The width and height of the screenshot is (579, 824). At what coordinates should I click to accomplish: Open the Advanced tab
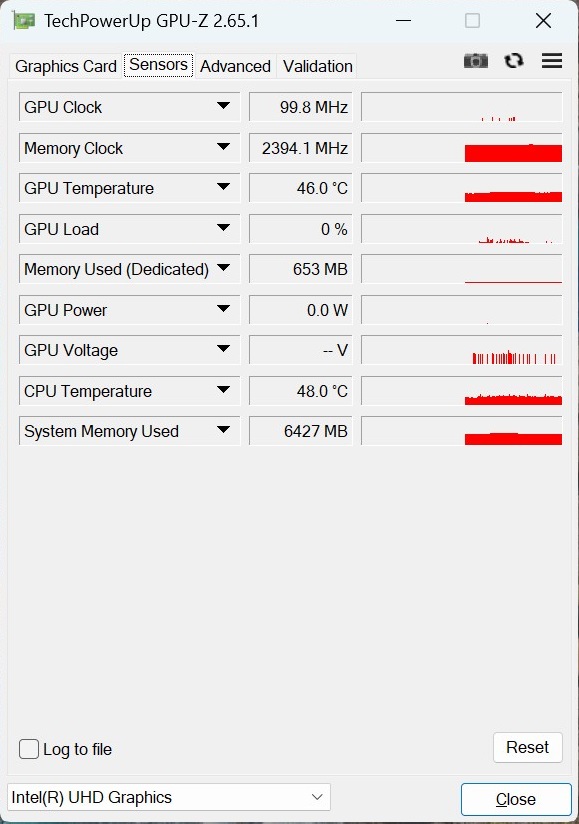(x=235, y=66)
